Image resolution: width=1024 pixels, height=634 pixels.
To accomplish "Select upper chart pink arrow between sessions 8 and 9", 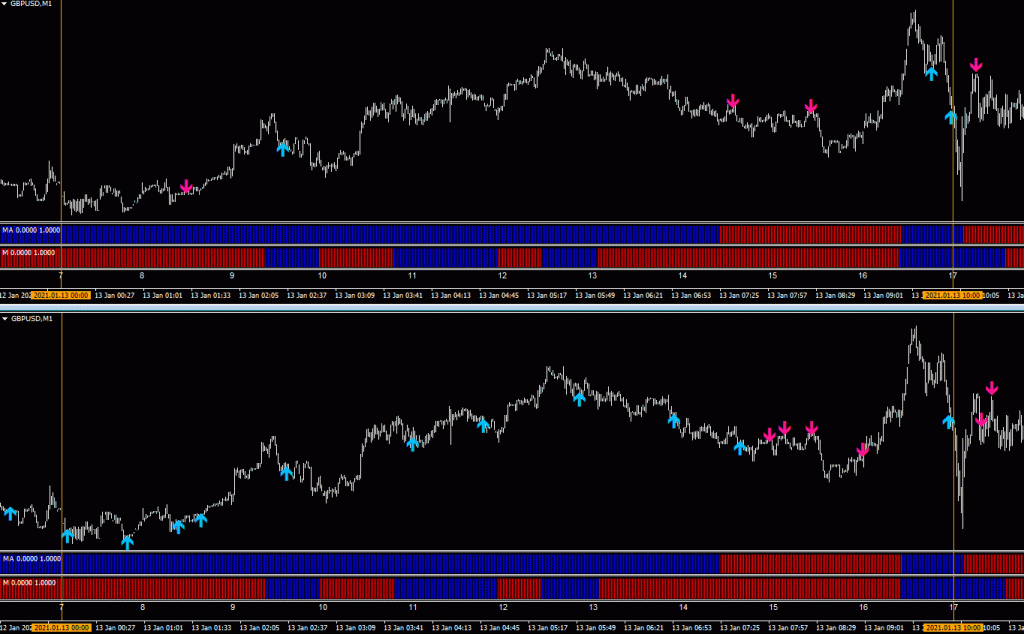I will coord(186,187).
